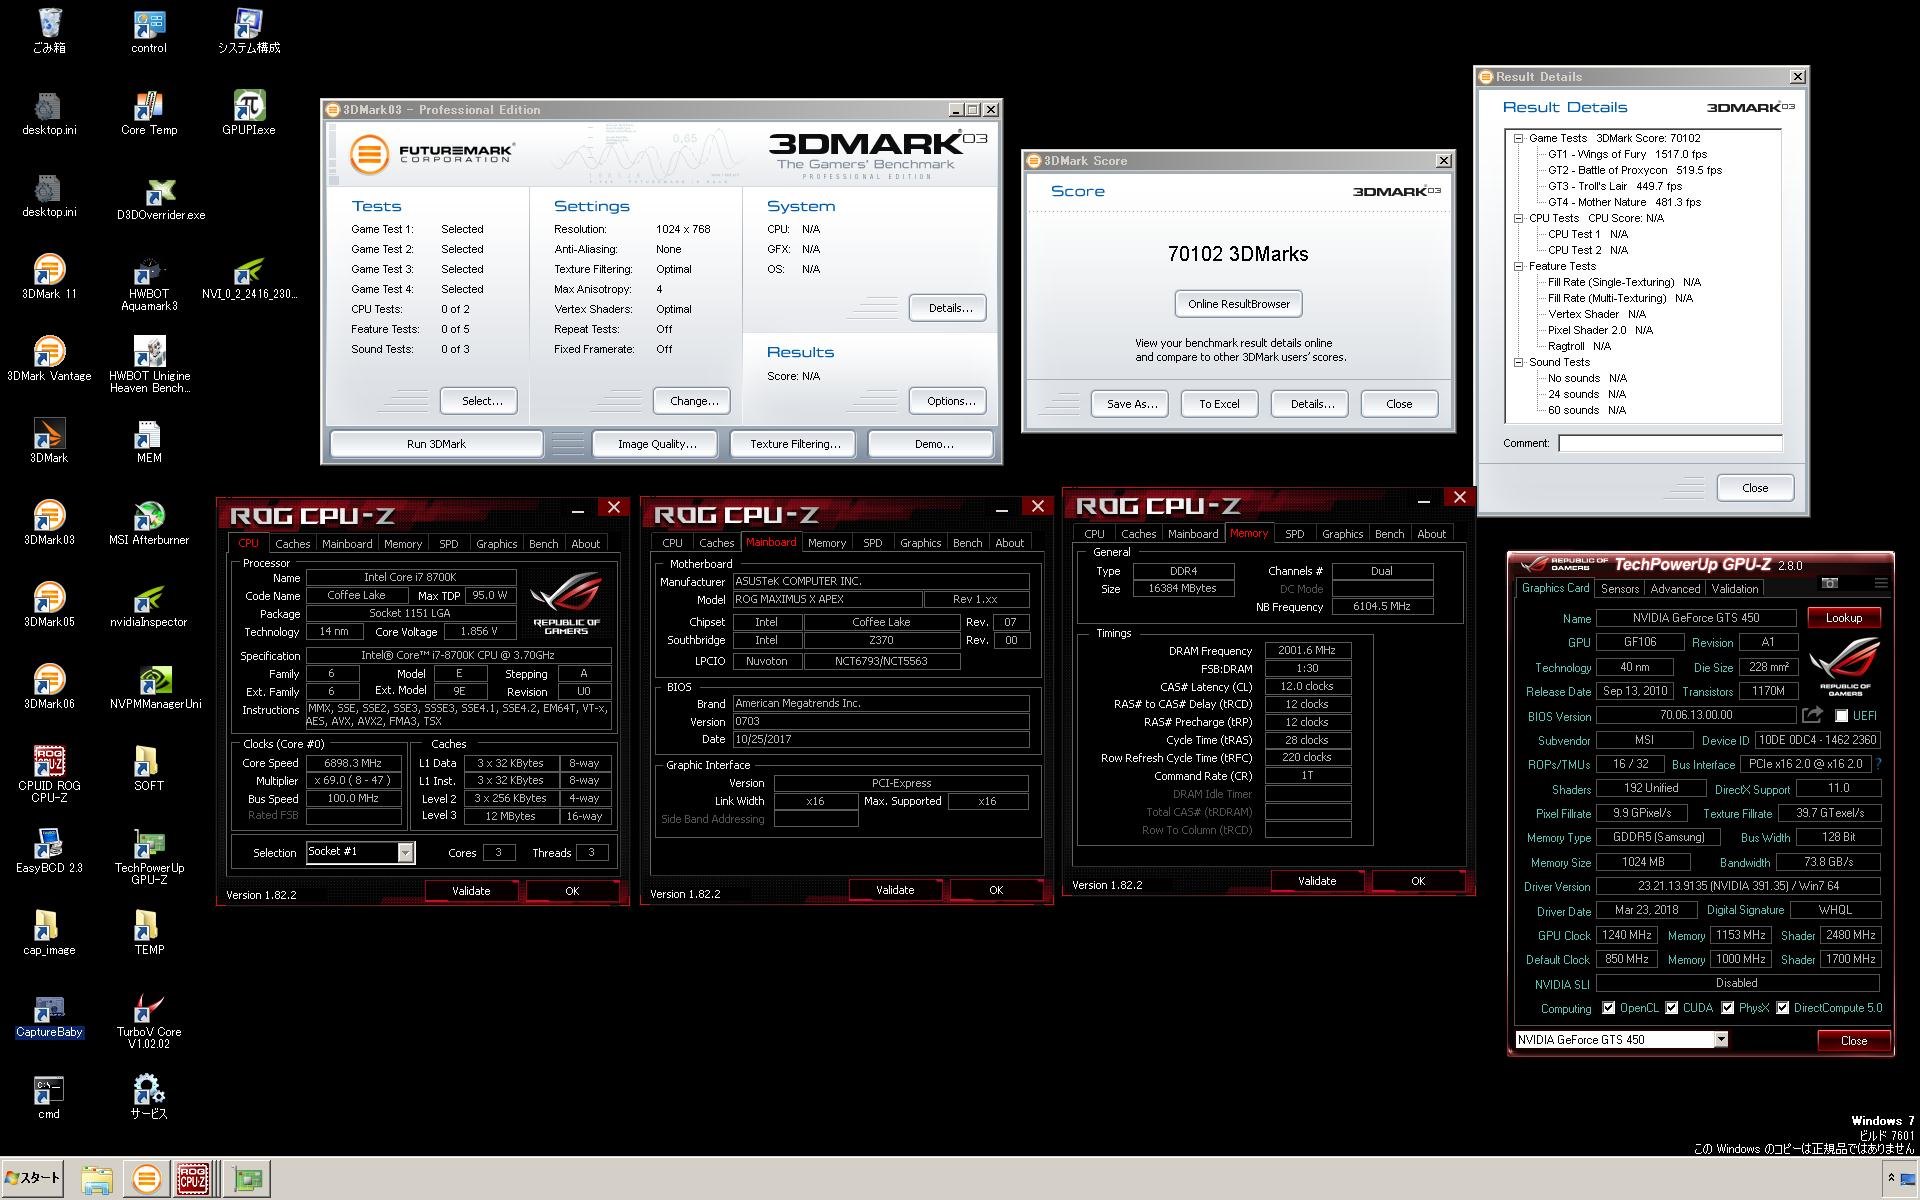
Task: Launch the Core Temp desktop icon
Action: (148, 113)
